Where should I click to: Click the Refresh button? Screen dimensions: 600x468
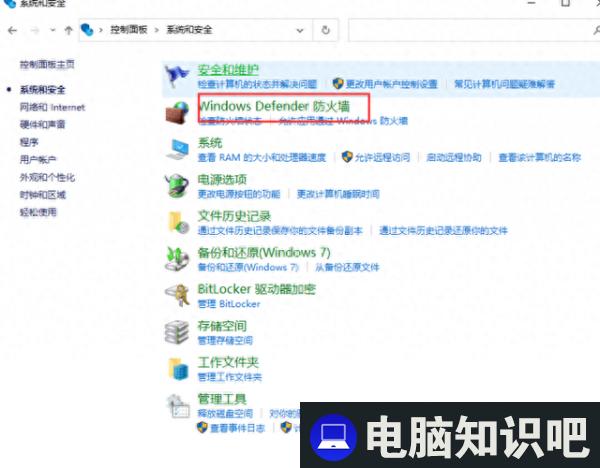(326, 30)
